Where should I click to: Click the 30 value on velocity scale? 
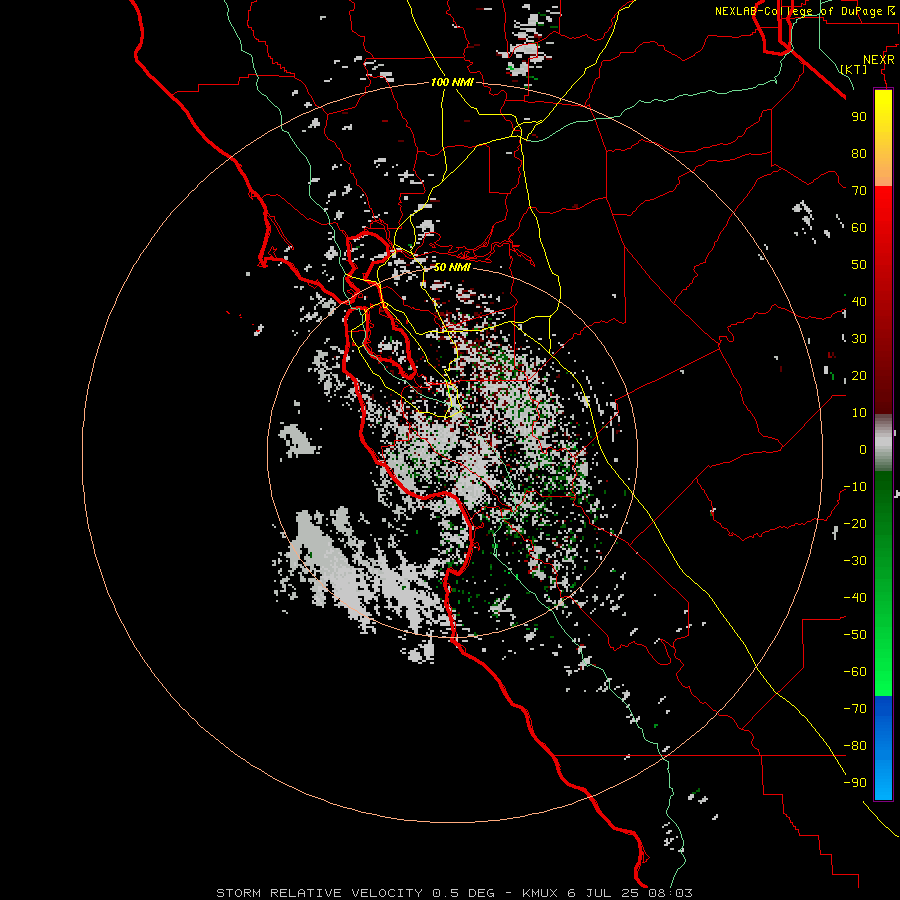pos(859,339)
